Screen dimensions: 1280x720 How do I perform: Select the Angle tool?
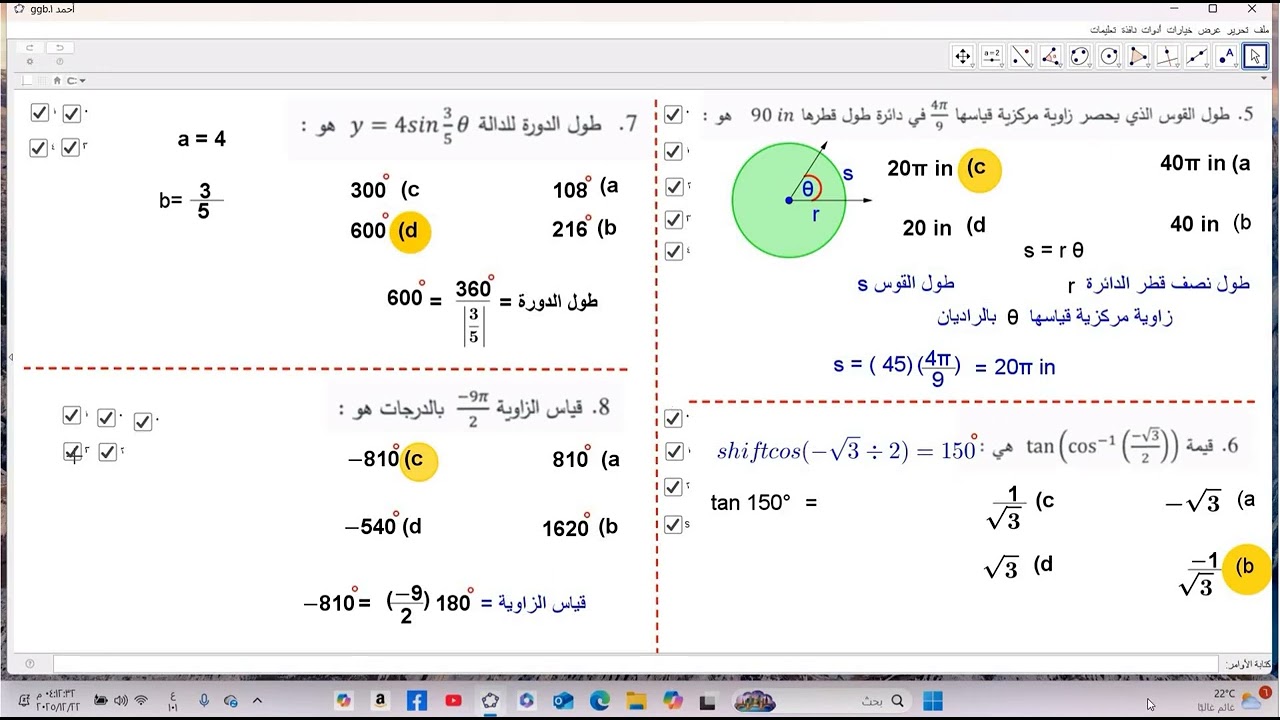point(1050,57)
